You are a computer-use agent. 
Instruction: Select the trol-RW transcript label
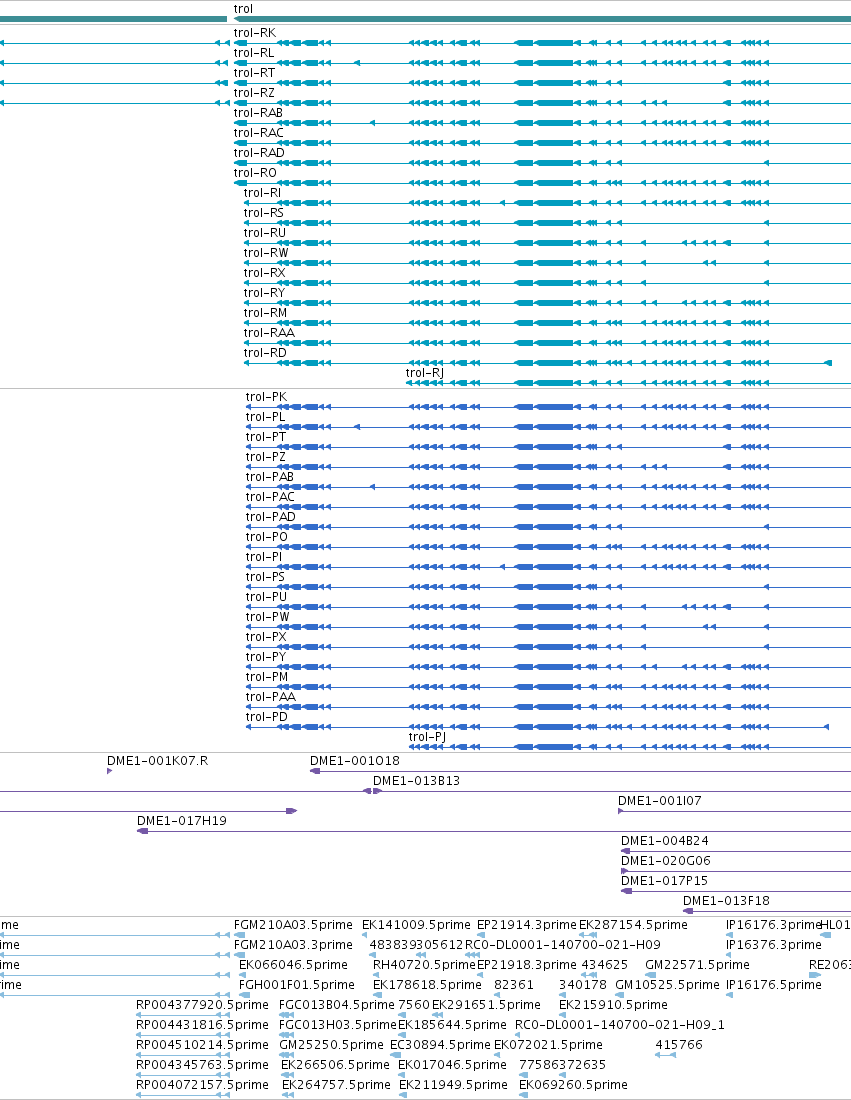tap(266, 253)
